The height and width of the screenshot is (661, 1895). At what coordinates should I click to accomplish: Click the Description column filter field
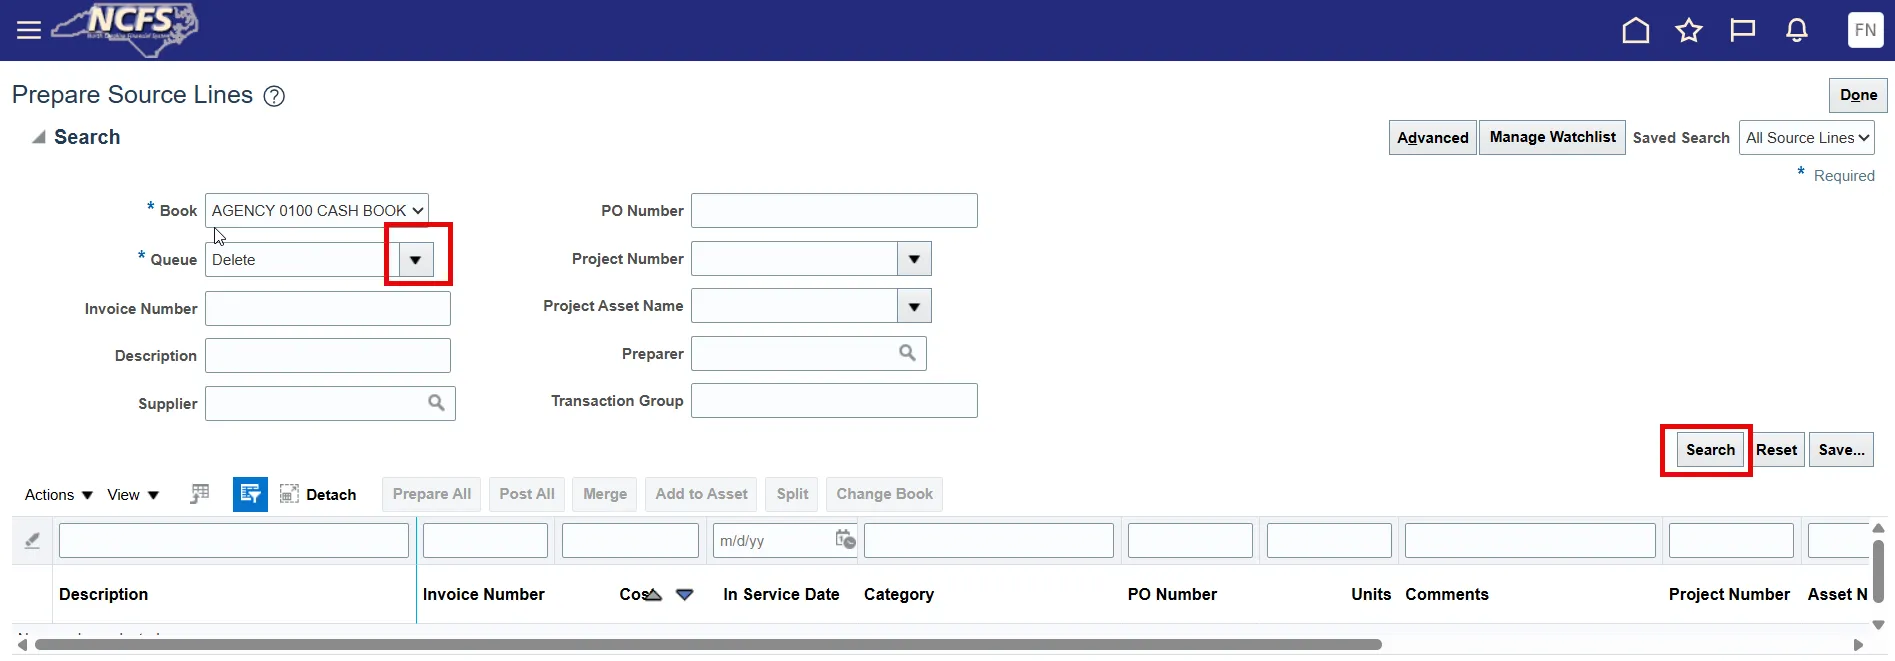(x=234, y=540)
